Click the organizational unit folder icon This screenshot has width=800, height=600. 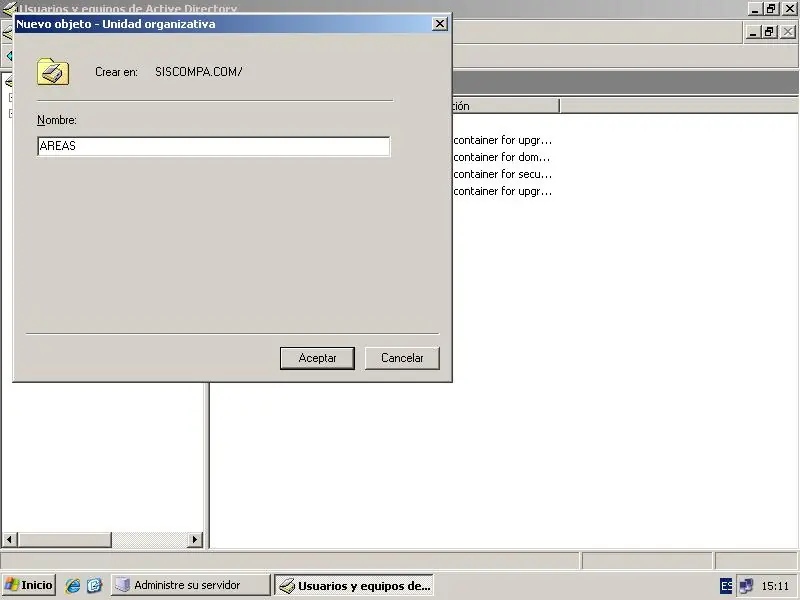tap(53, 71)
